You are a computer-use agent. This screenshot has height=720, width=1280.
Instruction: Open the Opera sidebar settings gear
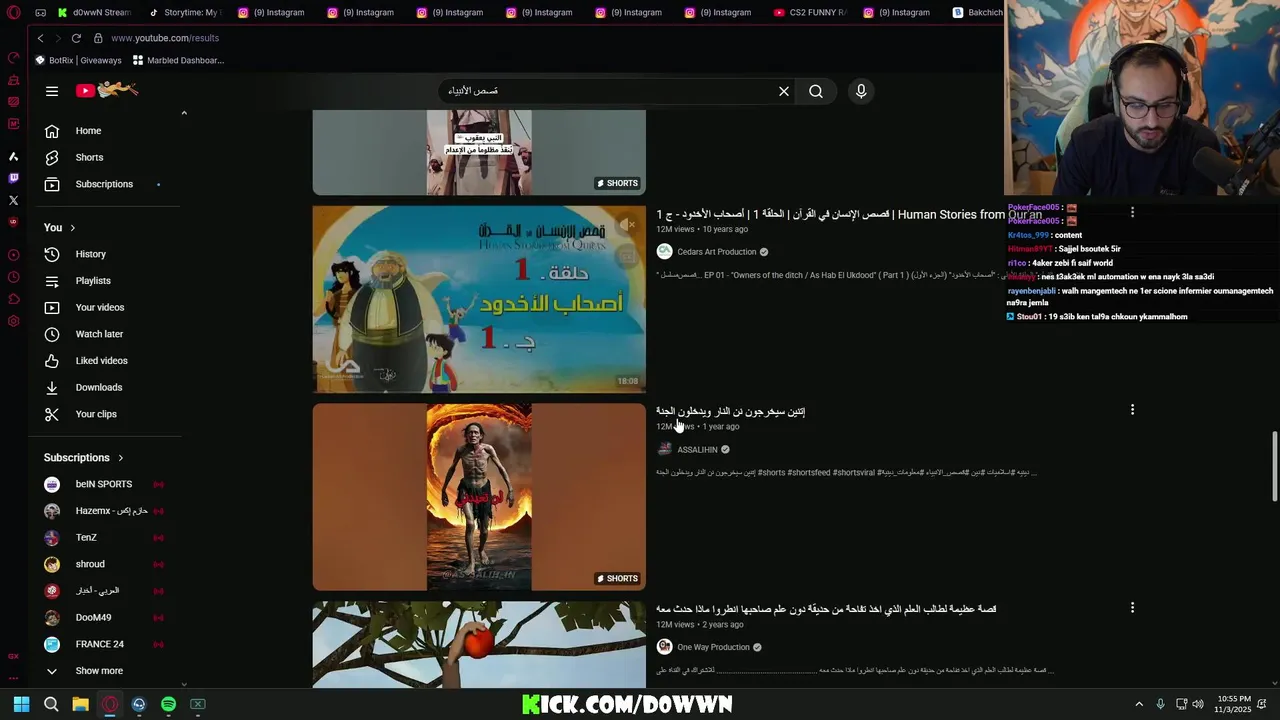(14, 321)
